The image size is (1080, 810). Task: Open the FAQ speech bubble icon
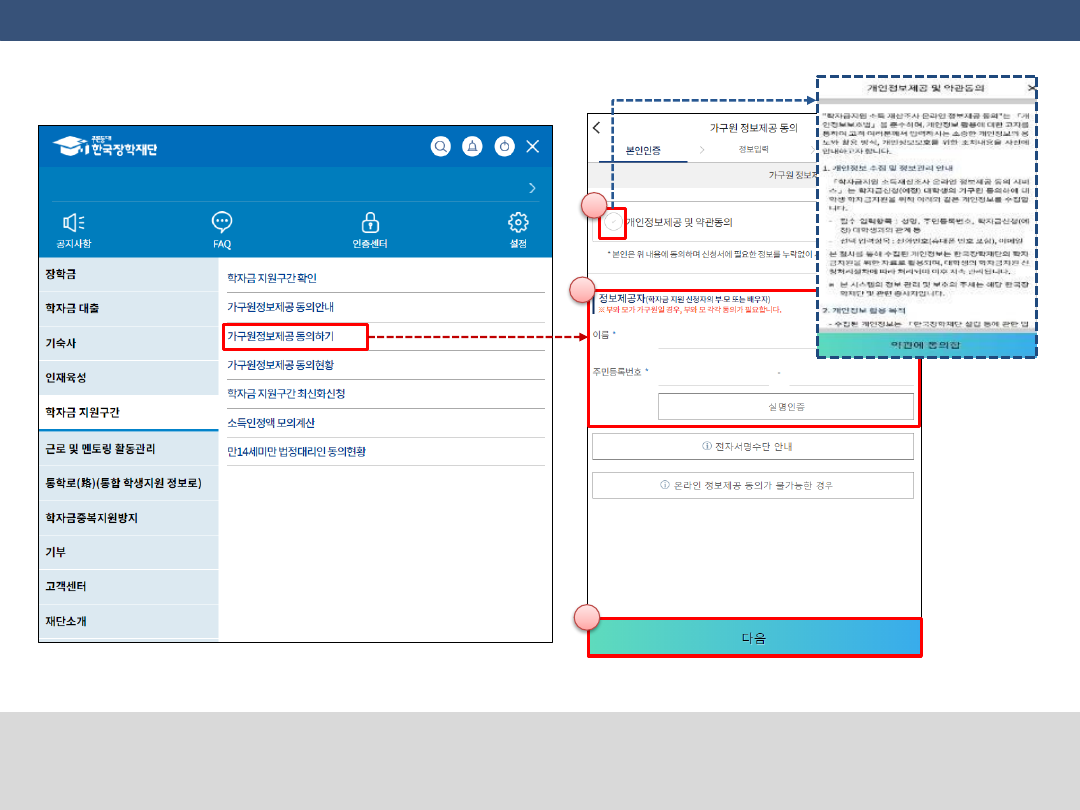222,223
